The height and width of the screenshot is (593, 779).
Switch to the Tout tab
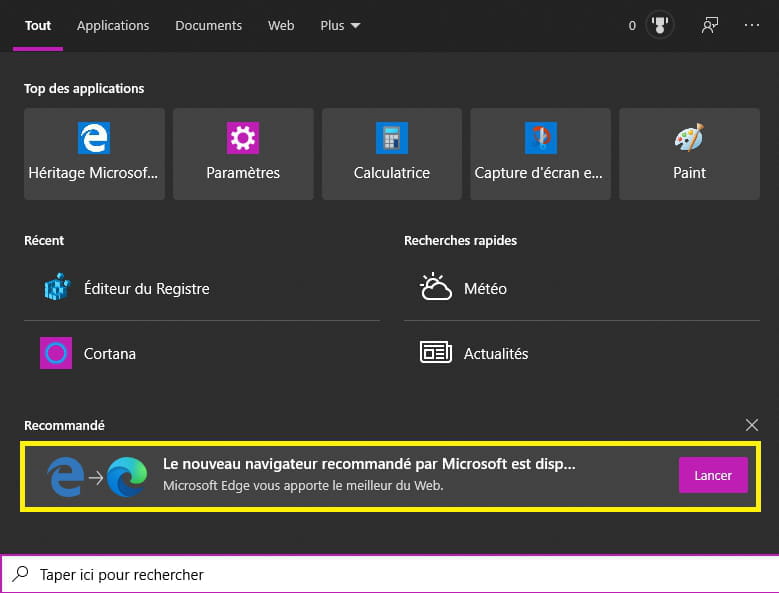tap(38, 25)
